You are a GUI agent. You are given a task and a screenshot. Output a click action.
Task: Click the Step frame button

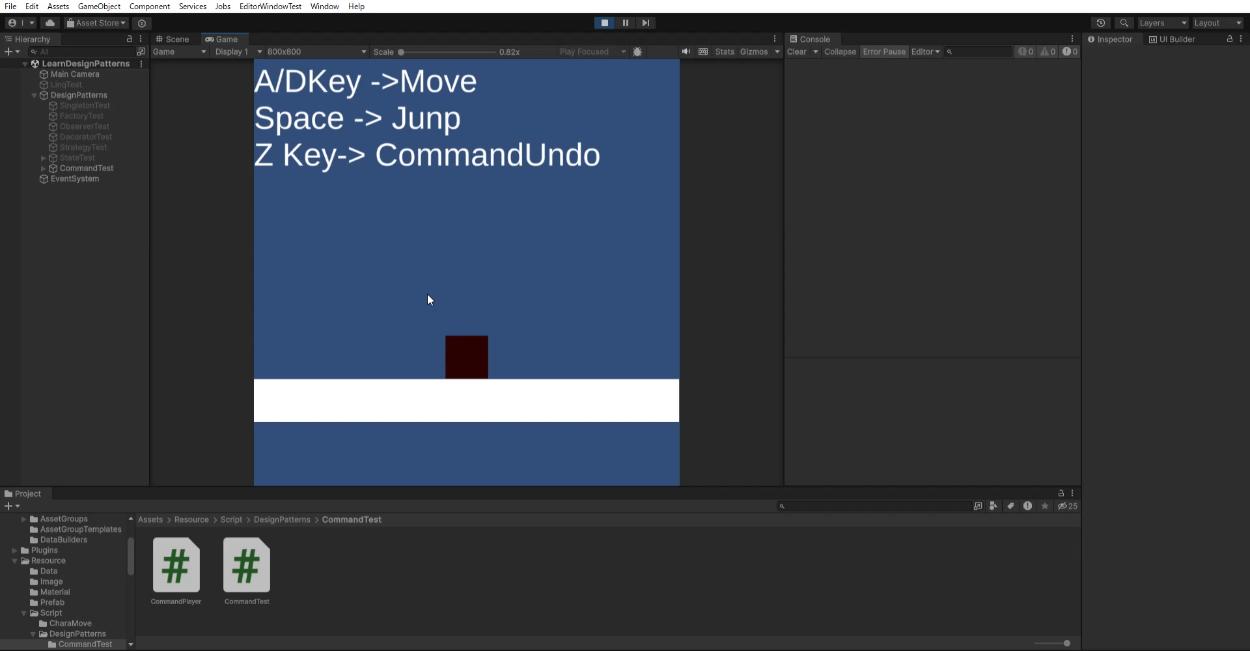click(x=646, y=23)
